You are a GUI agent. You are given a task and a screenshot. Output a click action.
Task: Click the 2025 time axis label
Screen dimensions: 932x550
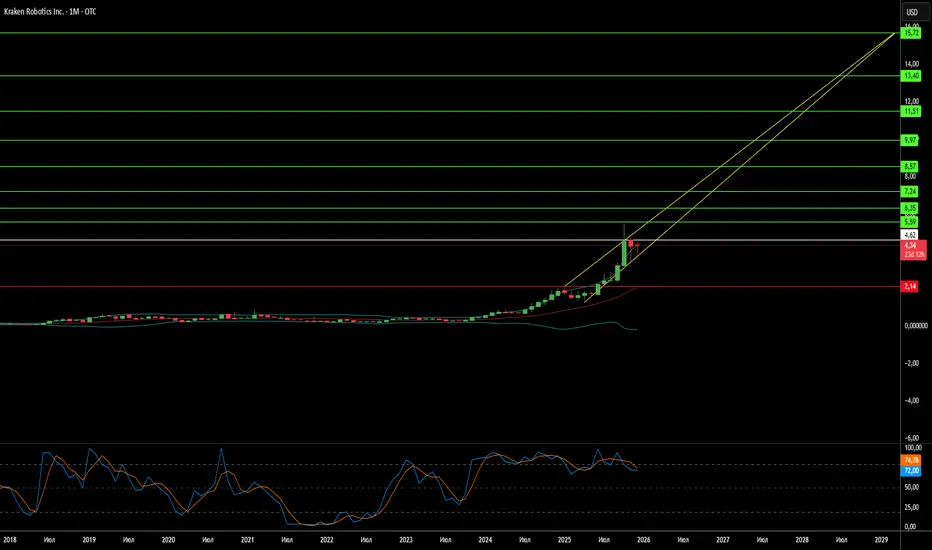[564, 540]
